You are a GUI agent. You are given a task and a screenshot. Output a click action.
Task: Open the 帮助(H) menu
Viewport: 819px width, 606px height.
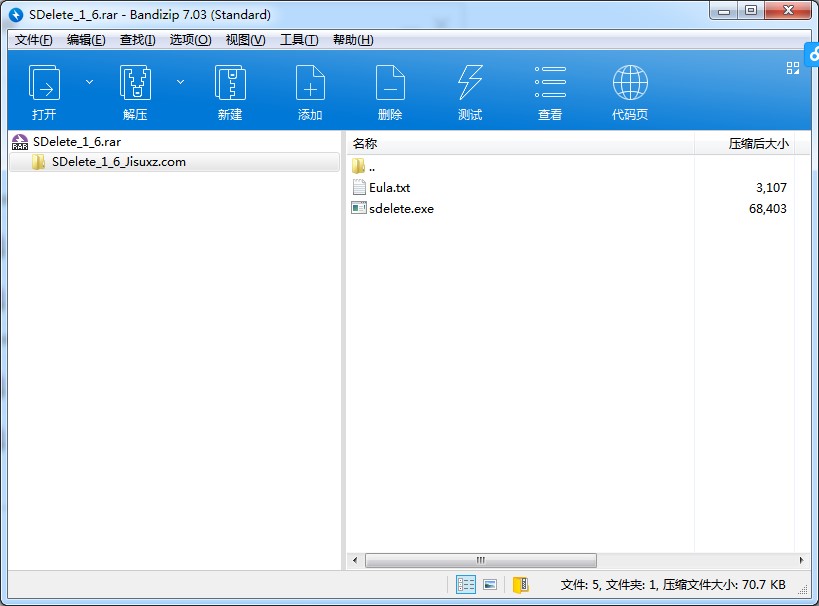(353, 40)
